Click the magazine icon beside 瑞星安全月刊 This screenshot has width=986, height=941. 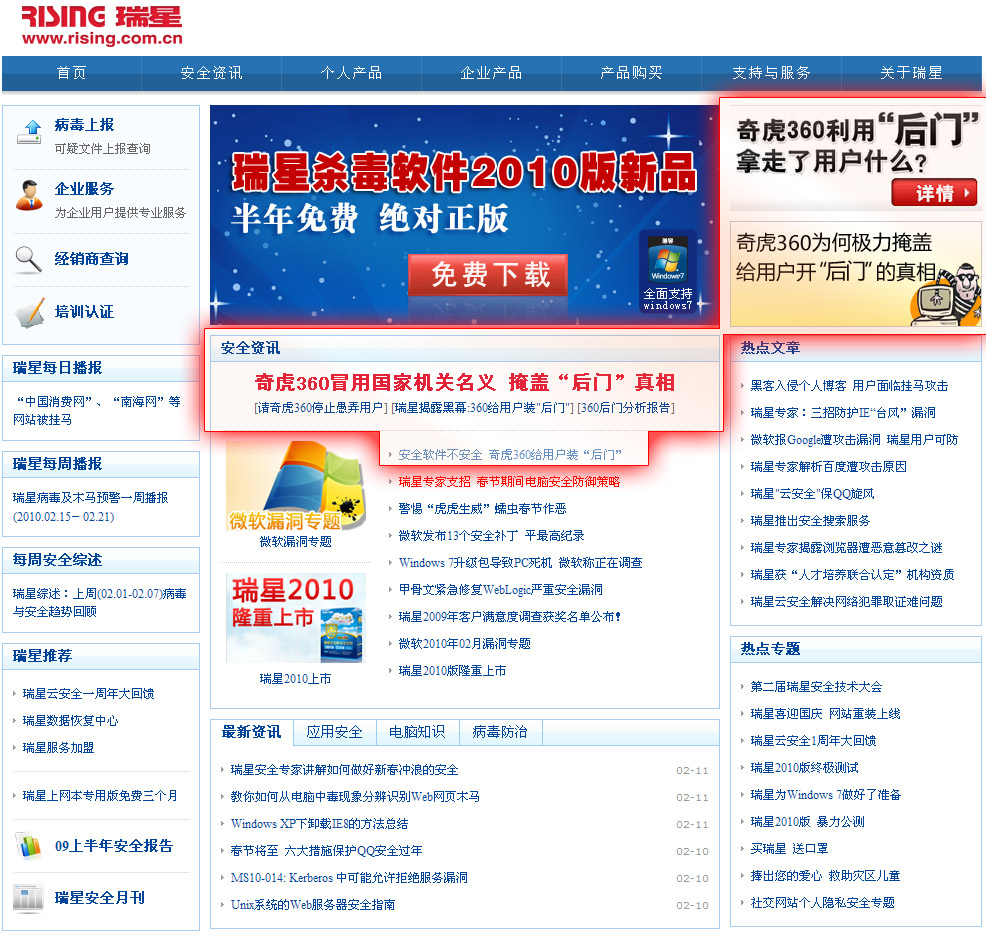click(x=29, y=898)
